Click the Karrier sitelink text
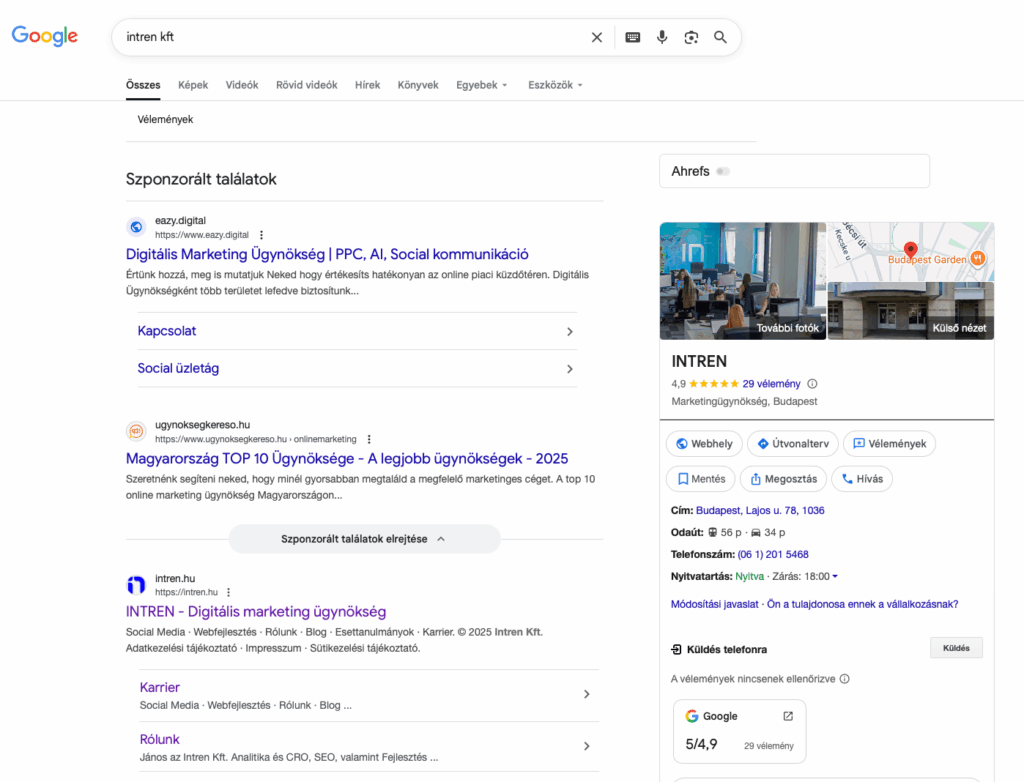Viewport: 1024px width, 782px height. click(x=159, y=687)
